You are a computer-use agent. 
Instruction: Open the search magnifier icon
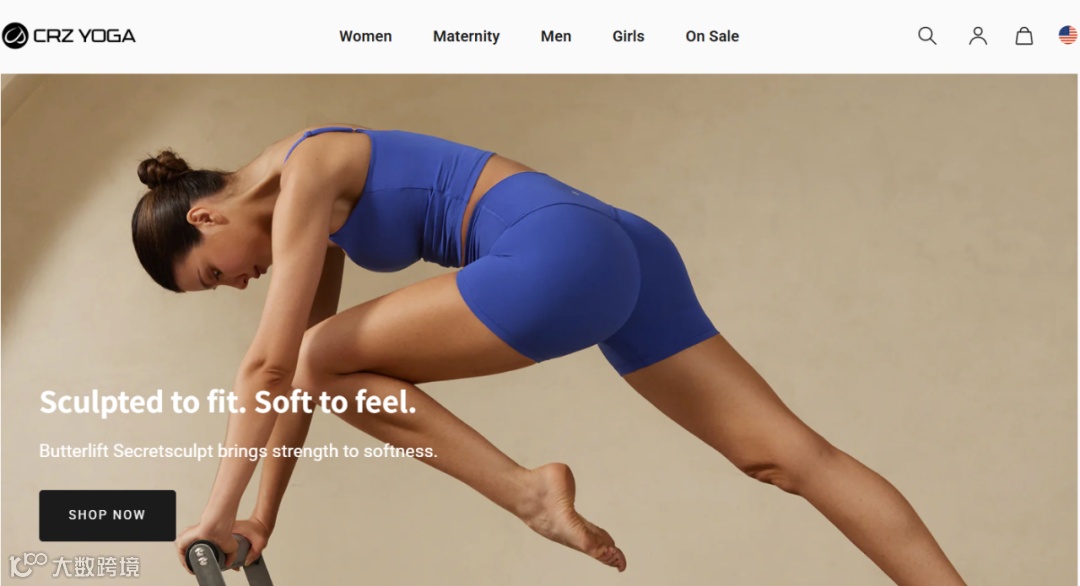click(927, 36)
